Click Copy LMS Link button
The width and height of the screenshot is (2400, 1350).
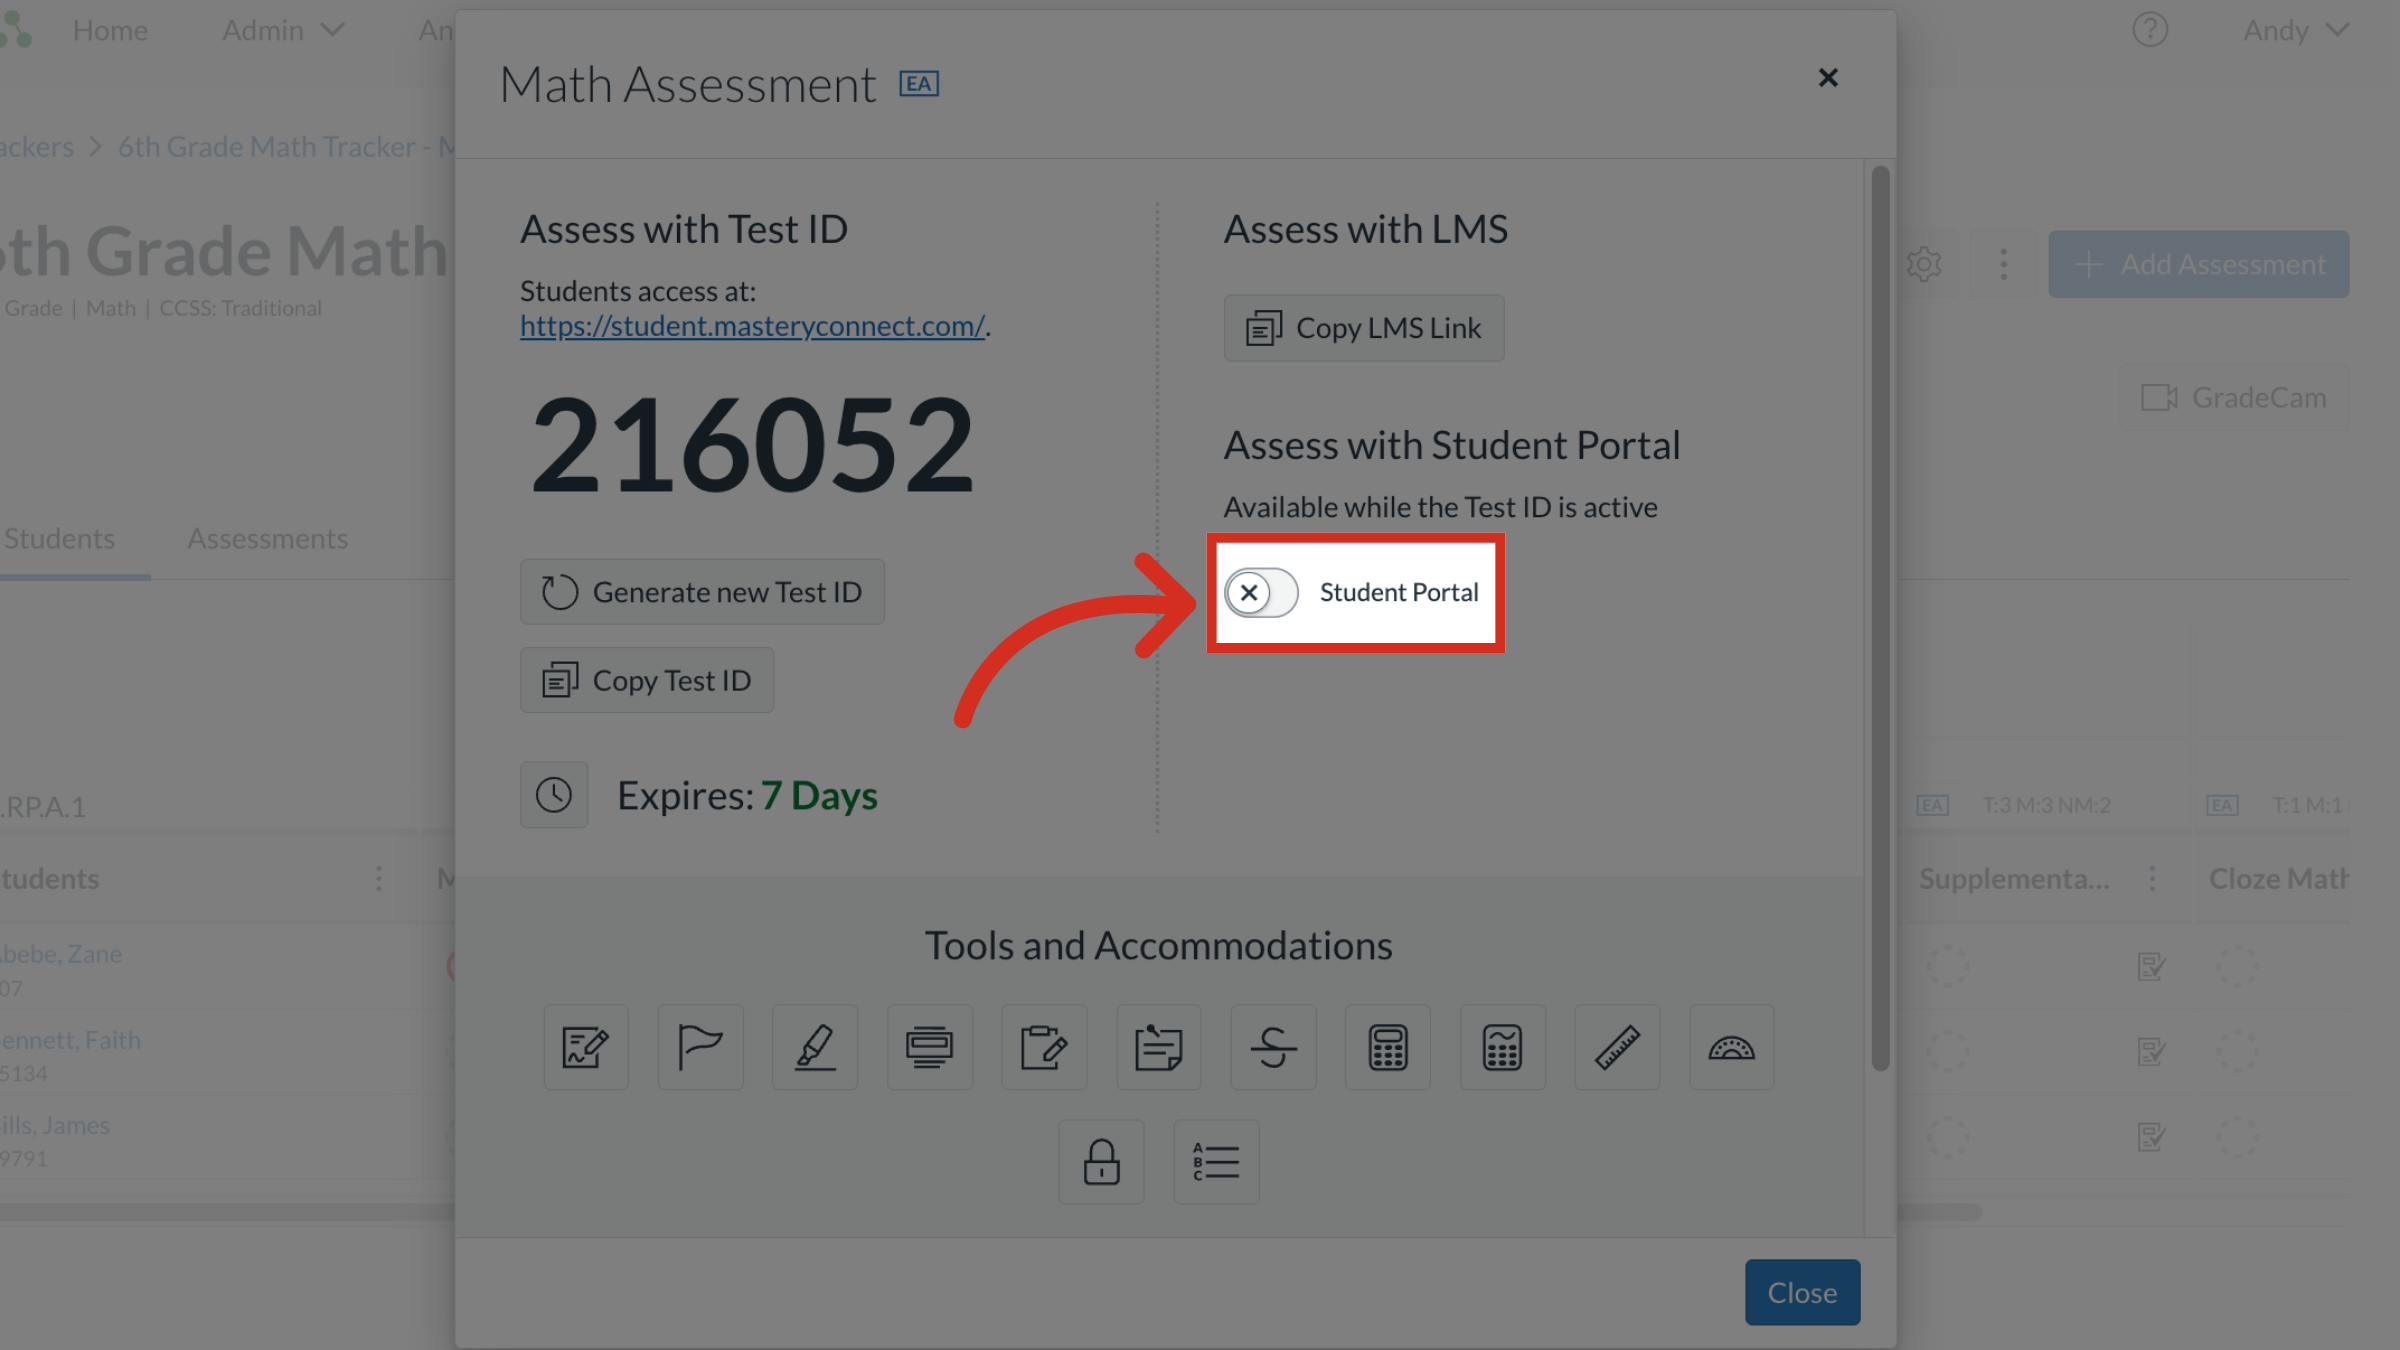pos(1364,328)
